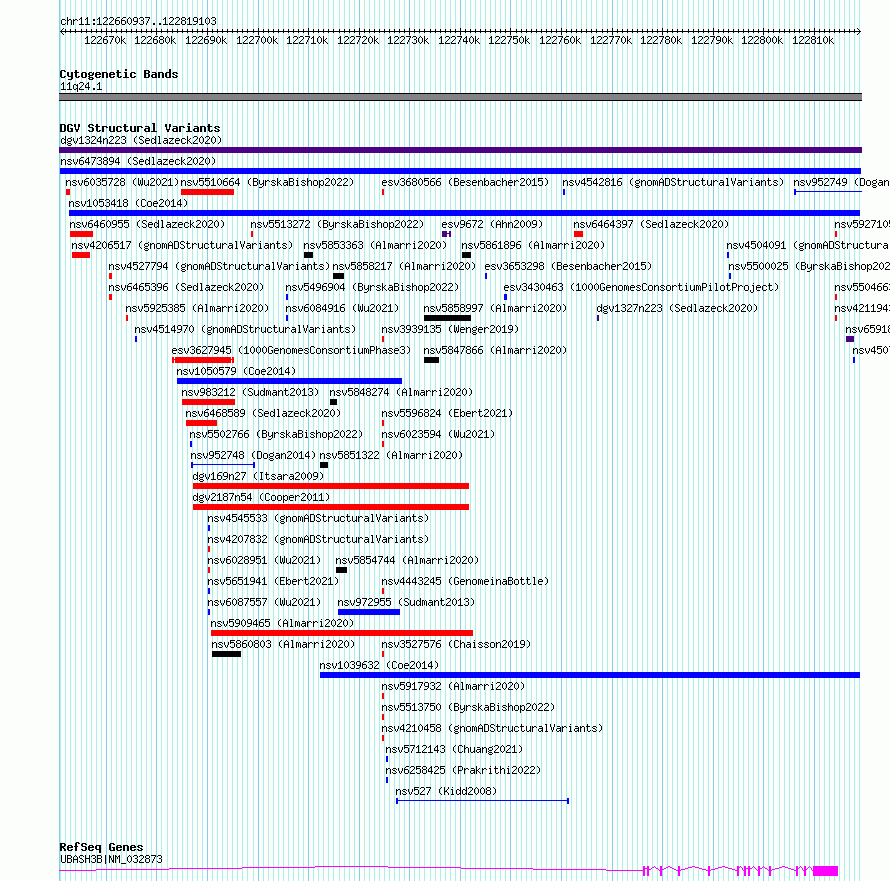Screen dimensions: 890x881
Task: Open nsv5860803 (Almarri2020) variant
Action: (283, 644)
